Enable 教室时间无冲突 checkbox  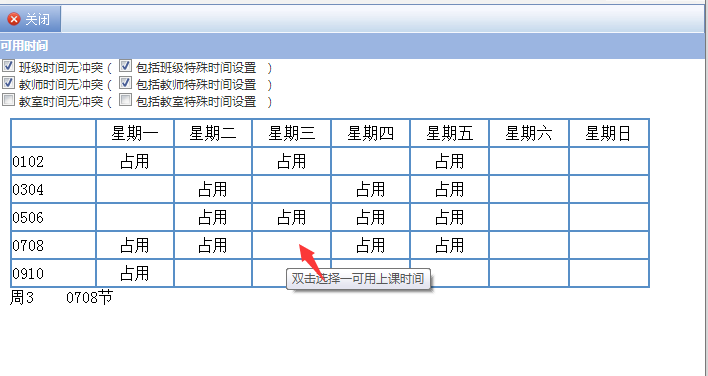(x=8, y=99)
